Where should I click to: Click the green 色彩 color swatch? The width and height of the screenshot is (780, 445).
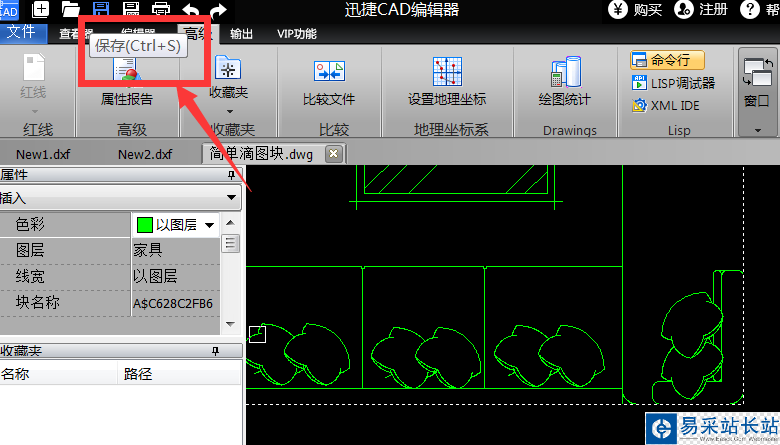click(144, 225)
